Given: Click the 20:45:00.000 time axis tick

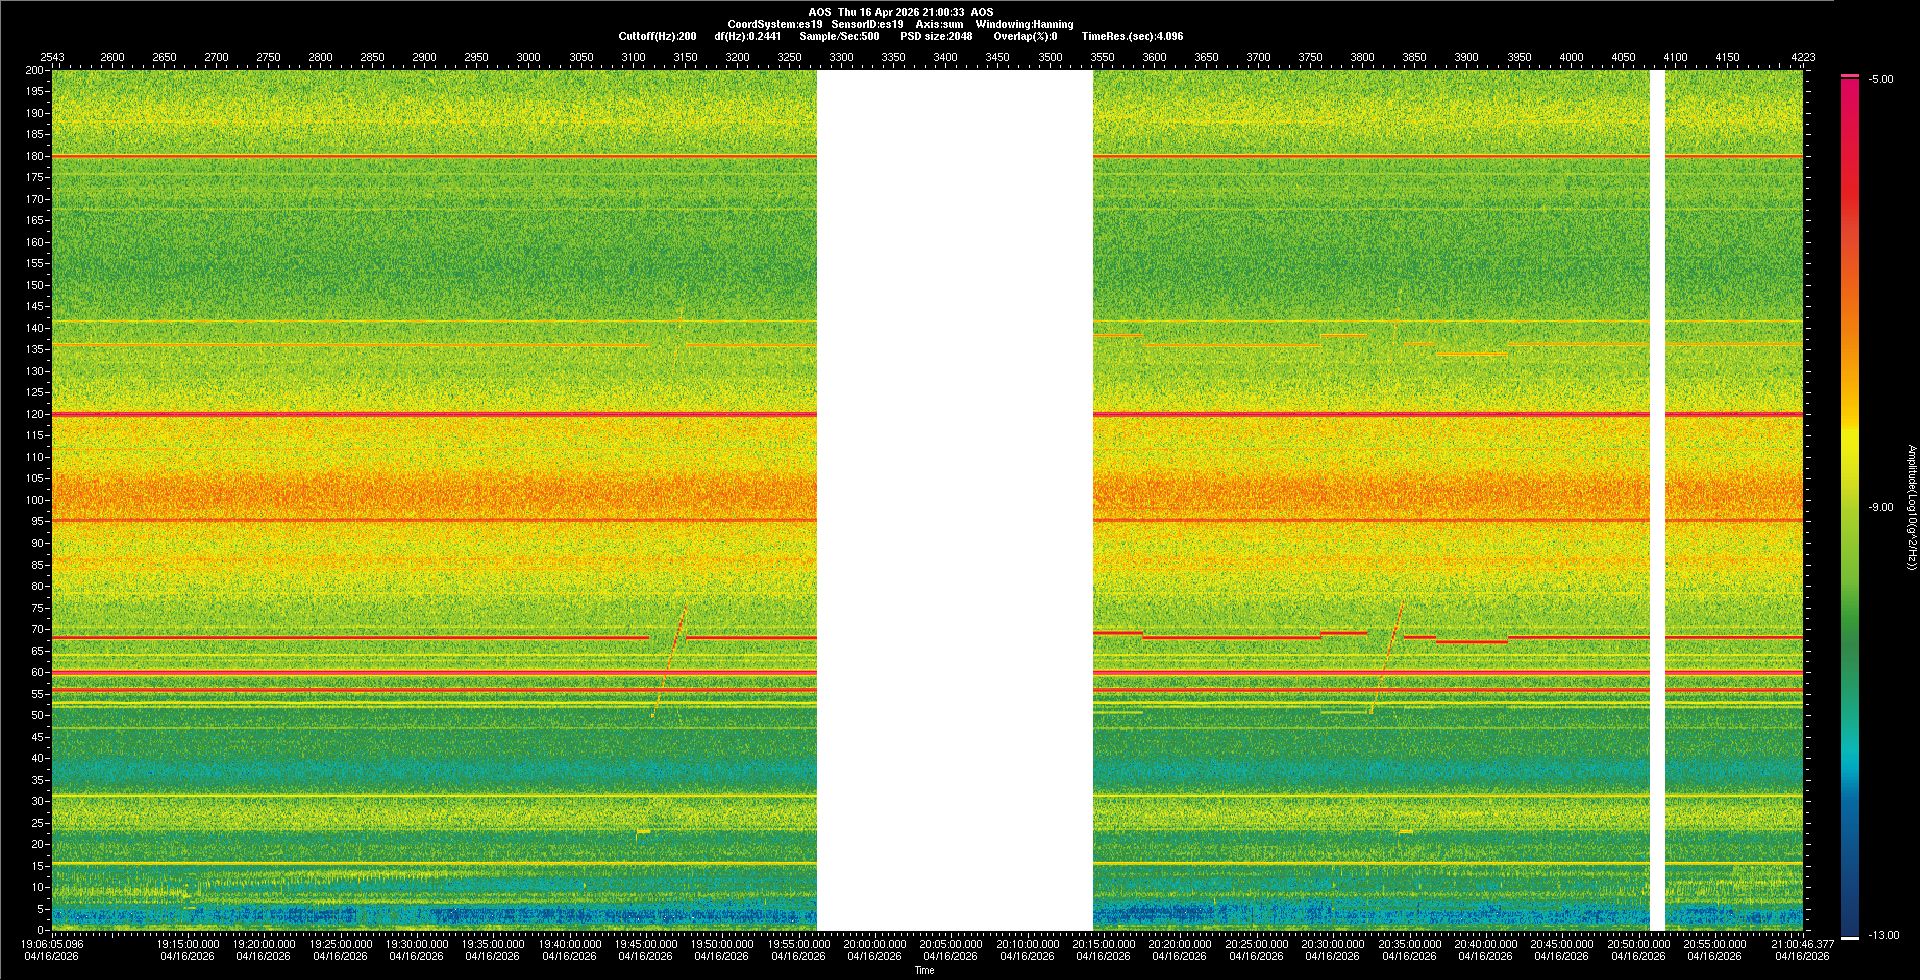Looking at the screenshot, I should coord(1561,944).
